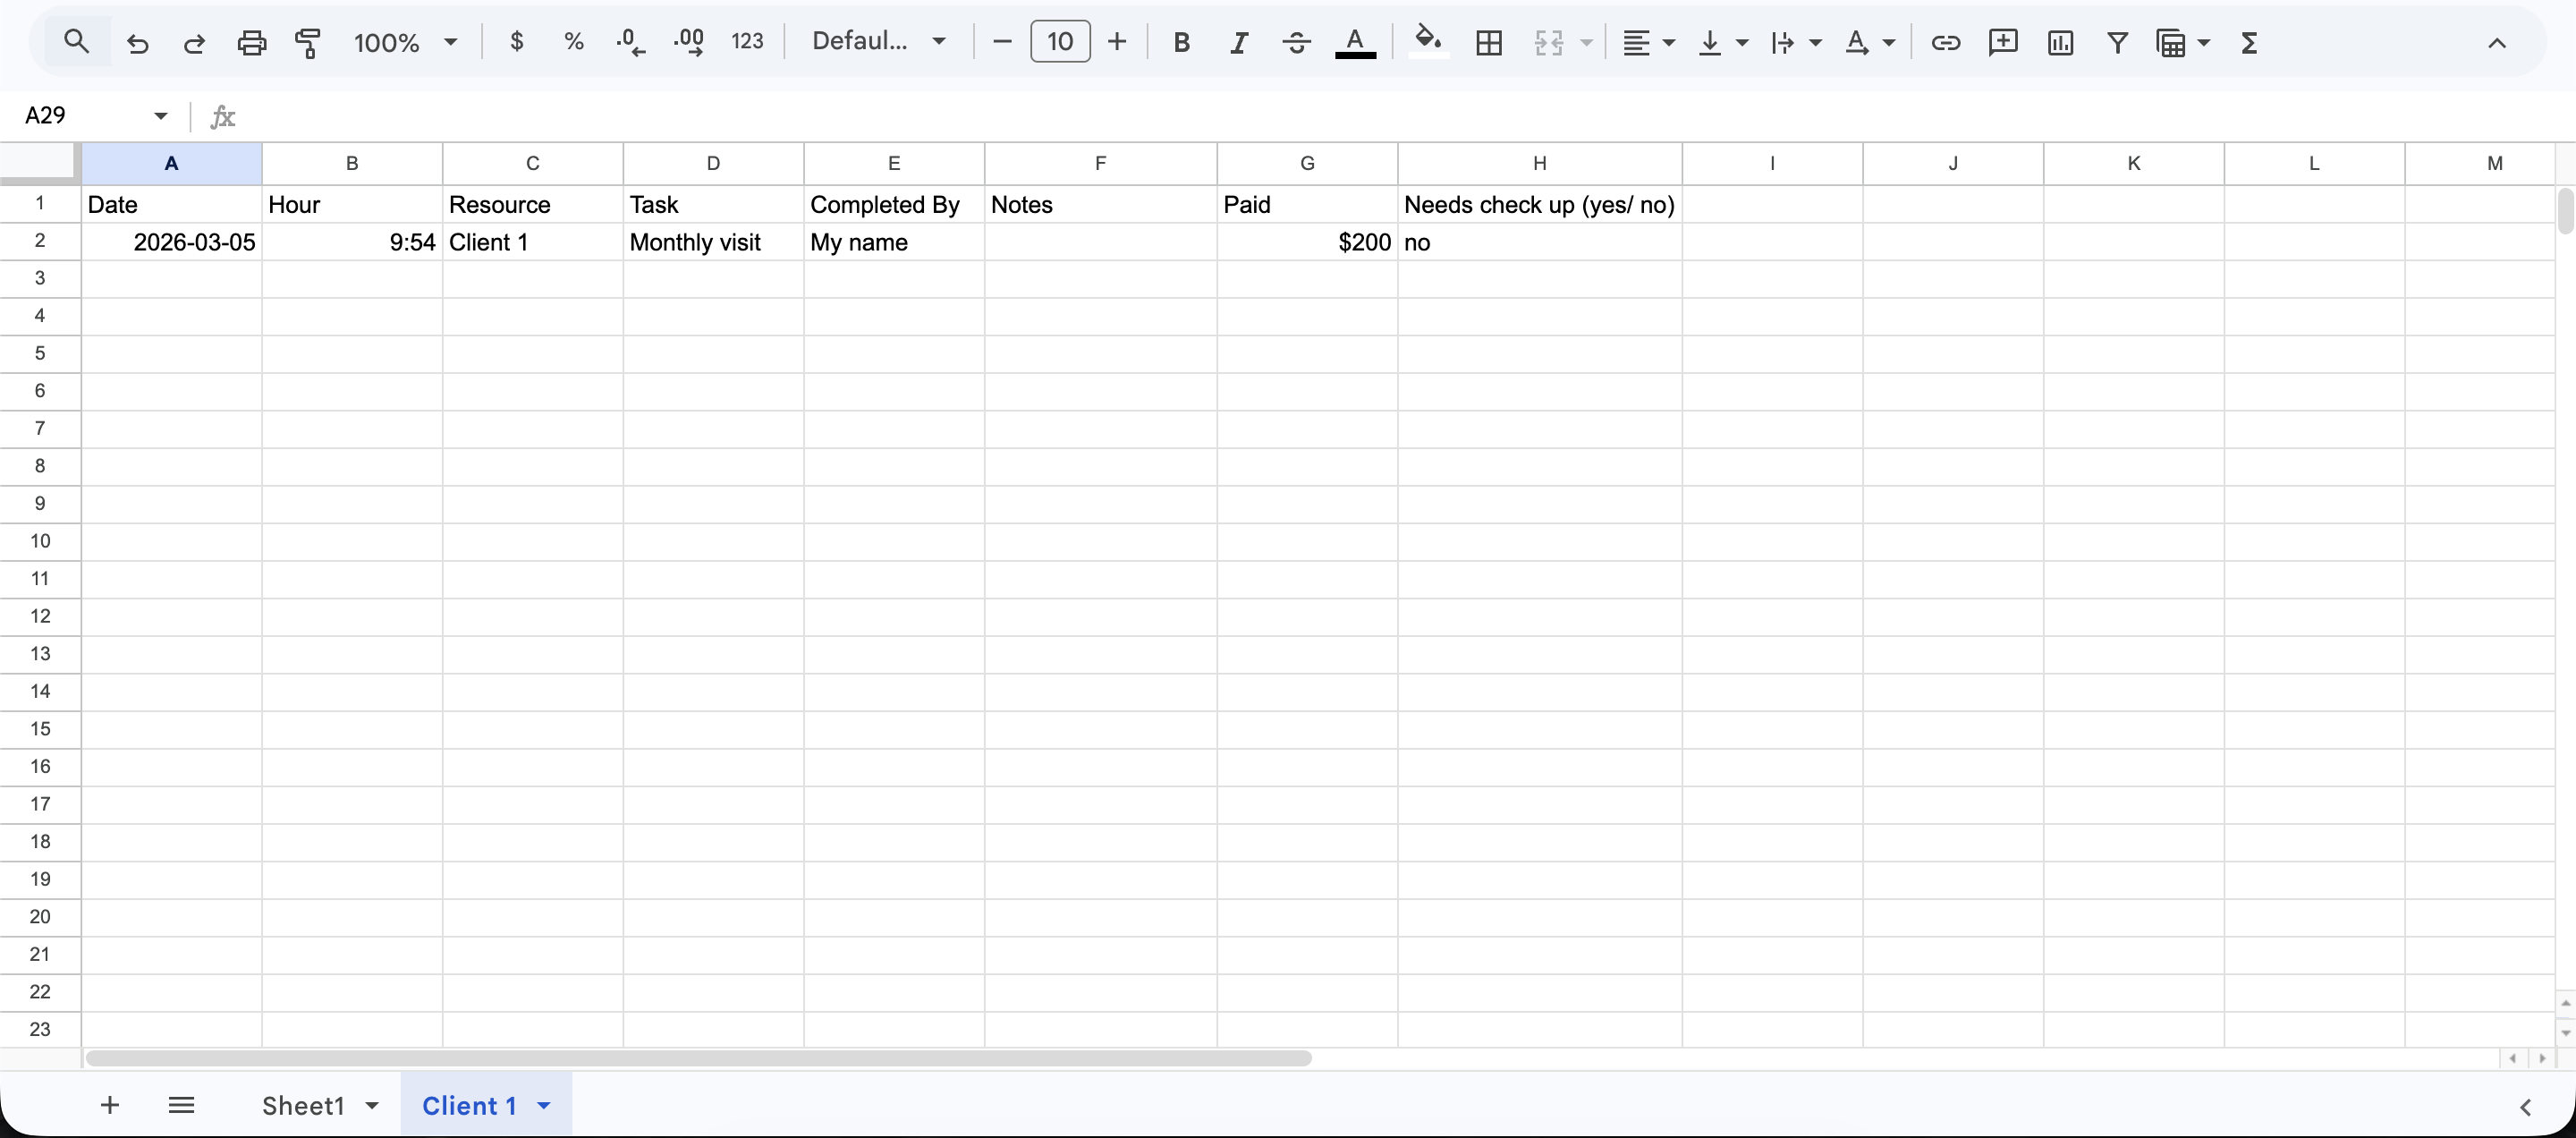Insert a comment
The image size is (2576, 1138).
[2004, 42]
